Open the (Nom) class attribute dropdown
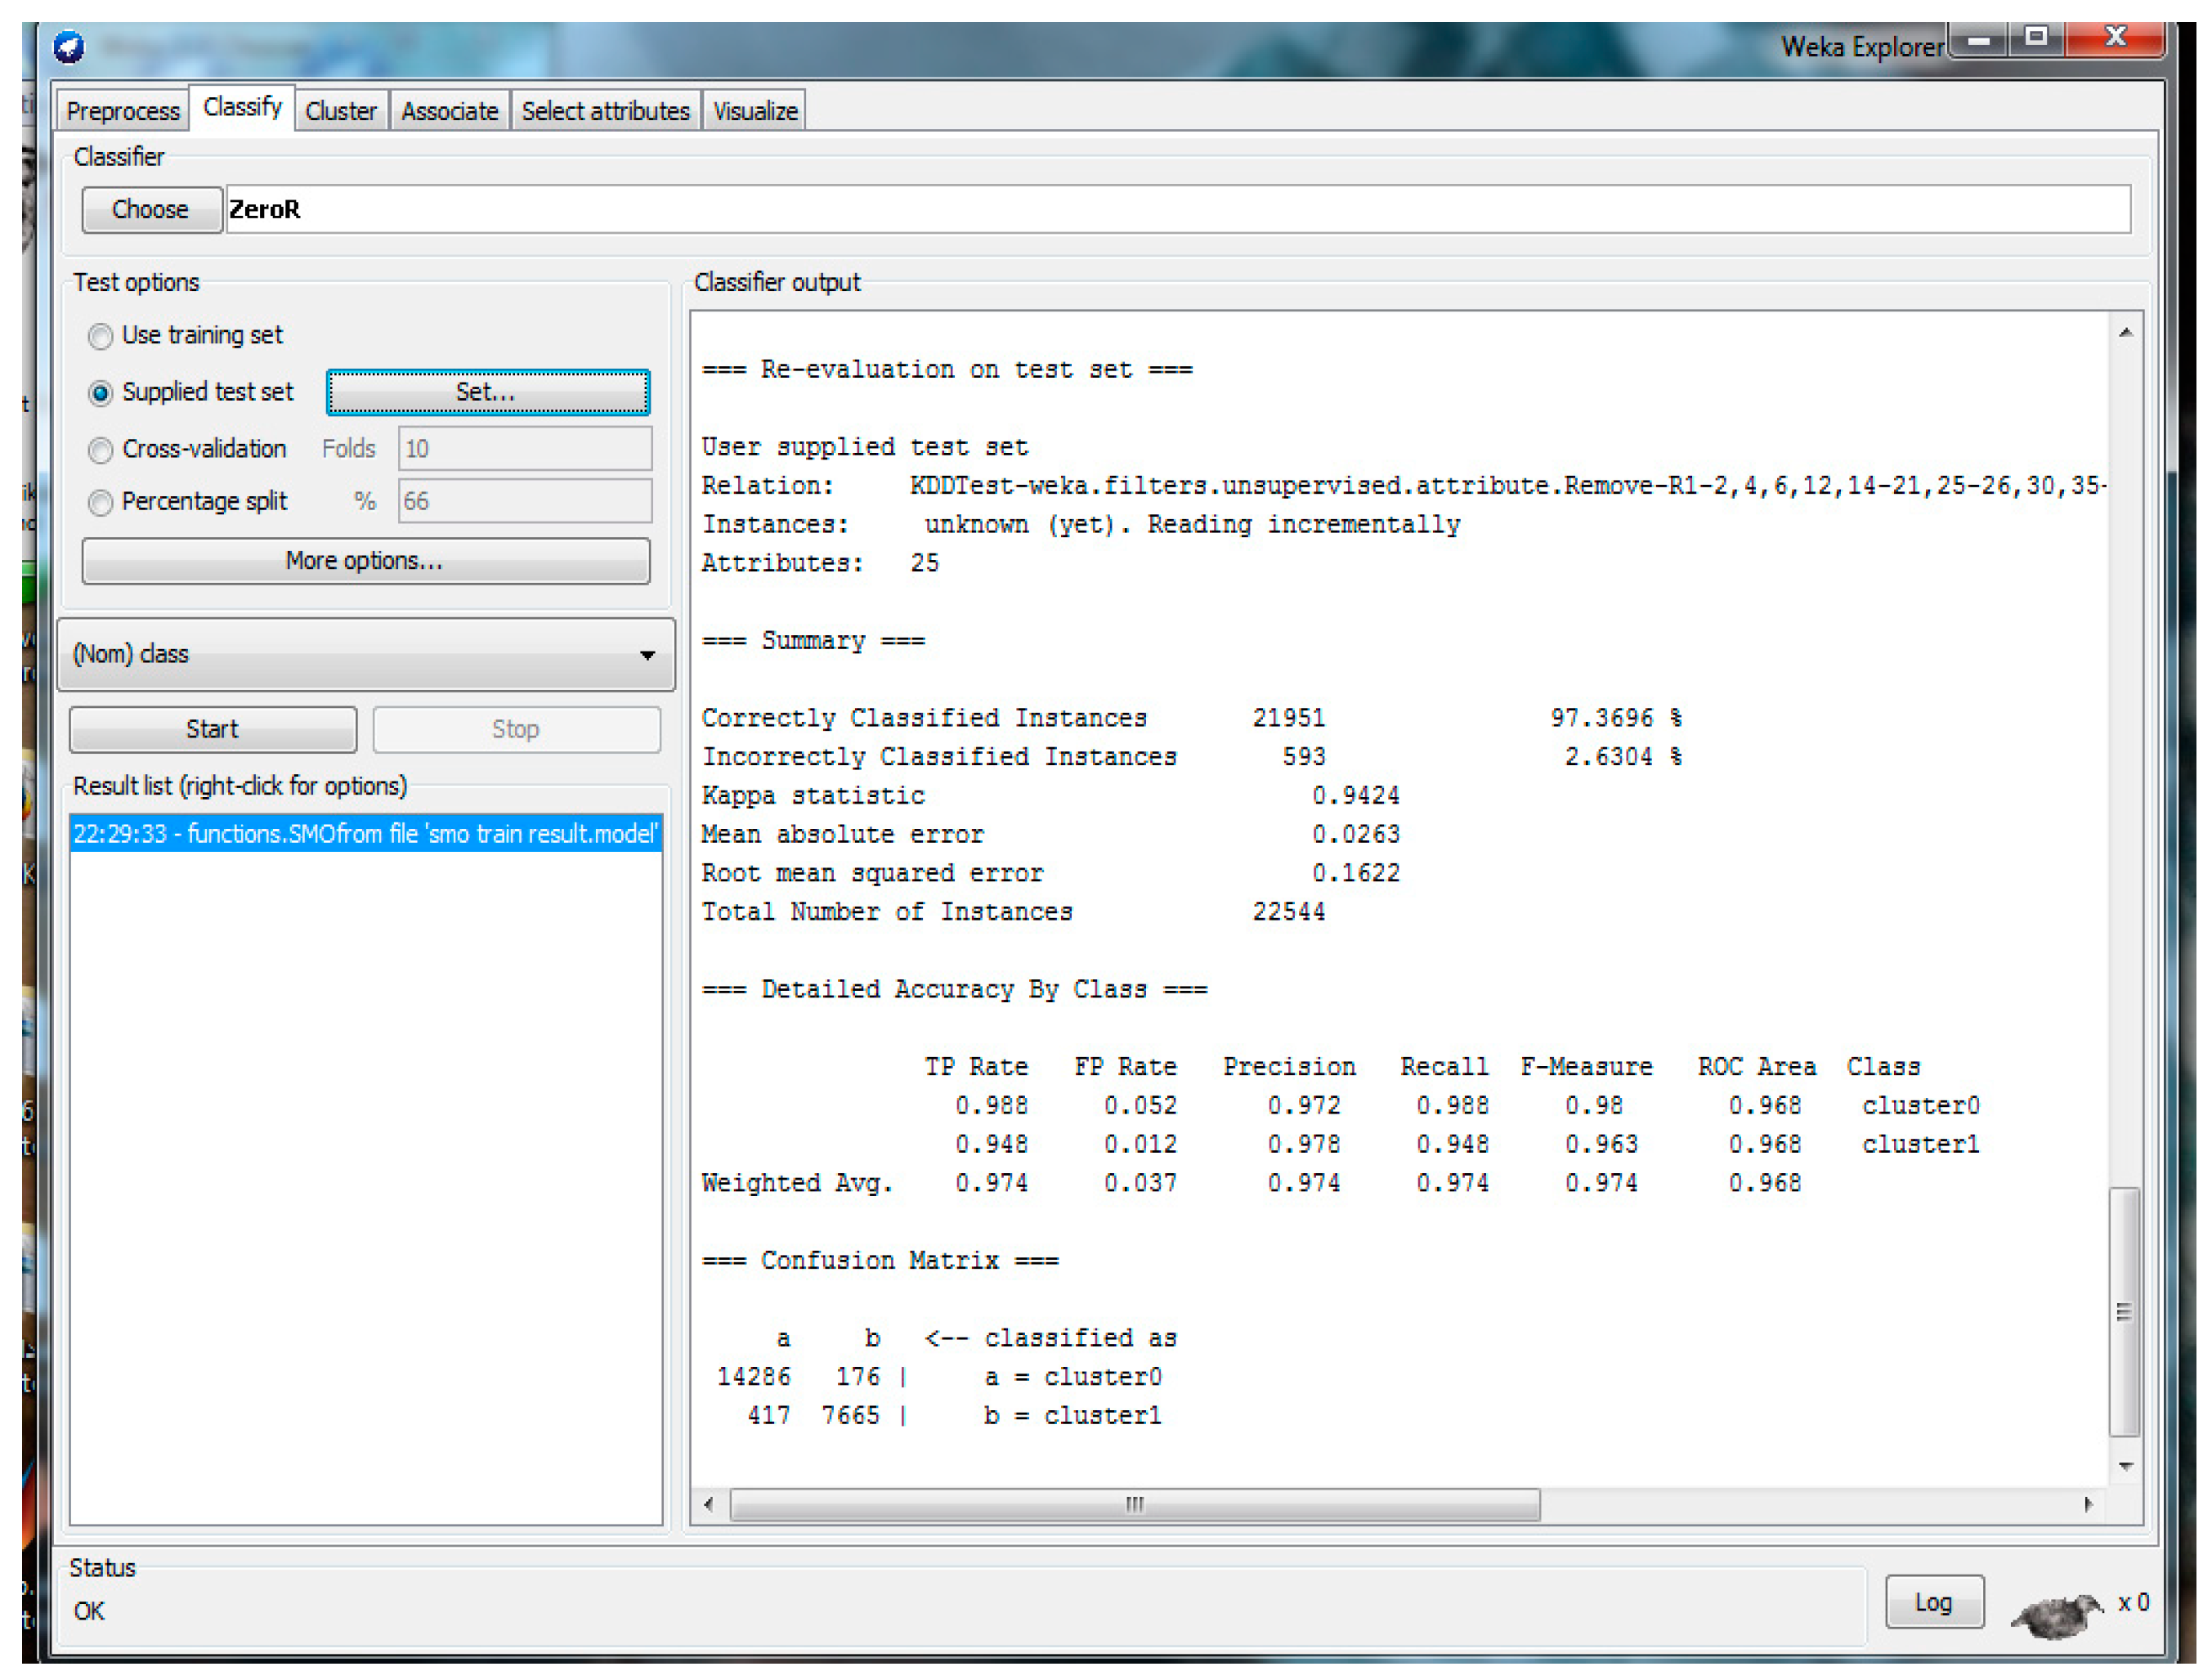 click(x=366, y=654)
